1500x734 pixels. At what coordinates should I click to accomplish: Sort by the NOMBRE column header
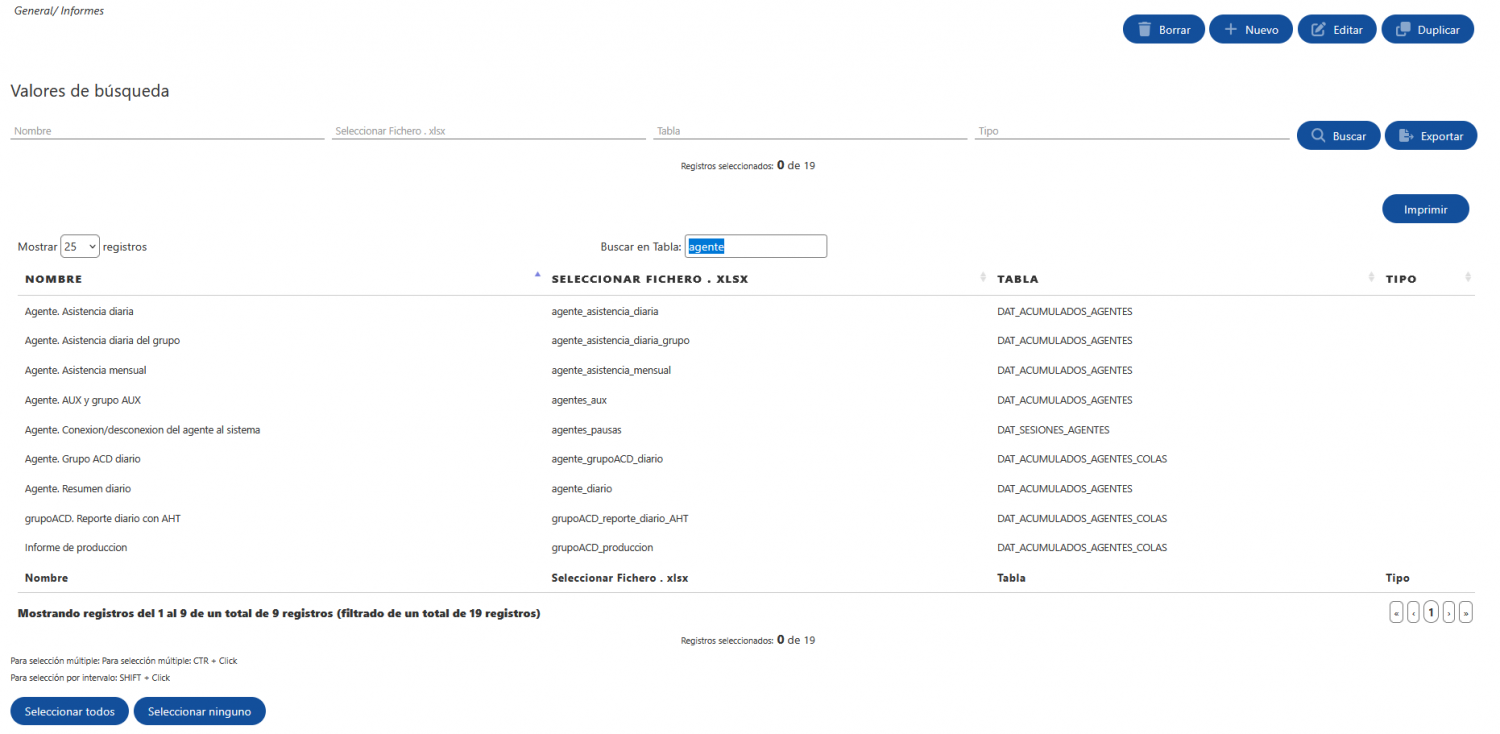pos(280,279)
